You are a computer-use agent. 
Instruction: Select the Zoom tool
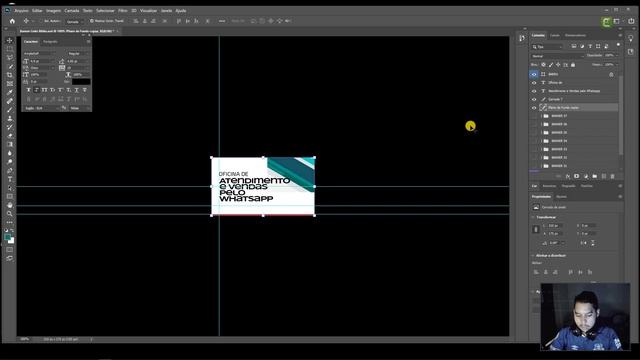[10, 213]
